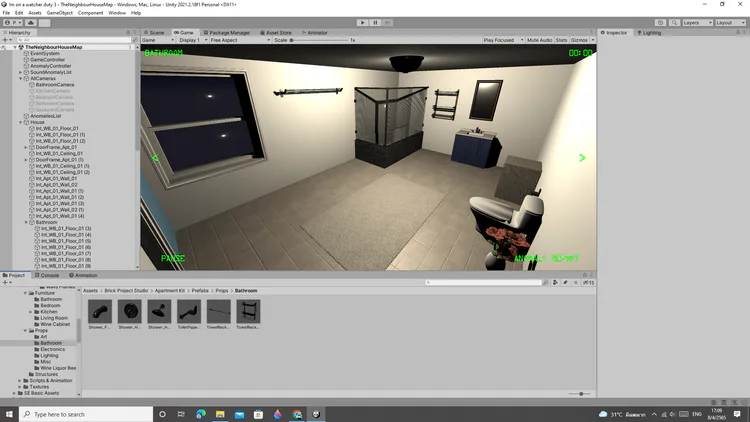Switch to the Asset Store tab

pos(276,33)
